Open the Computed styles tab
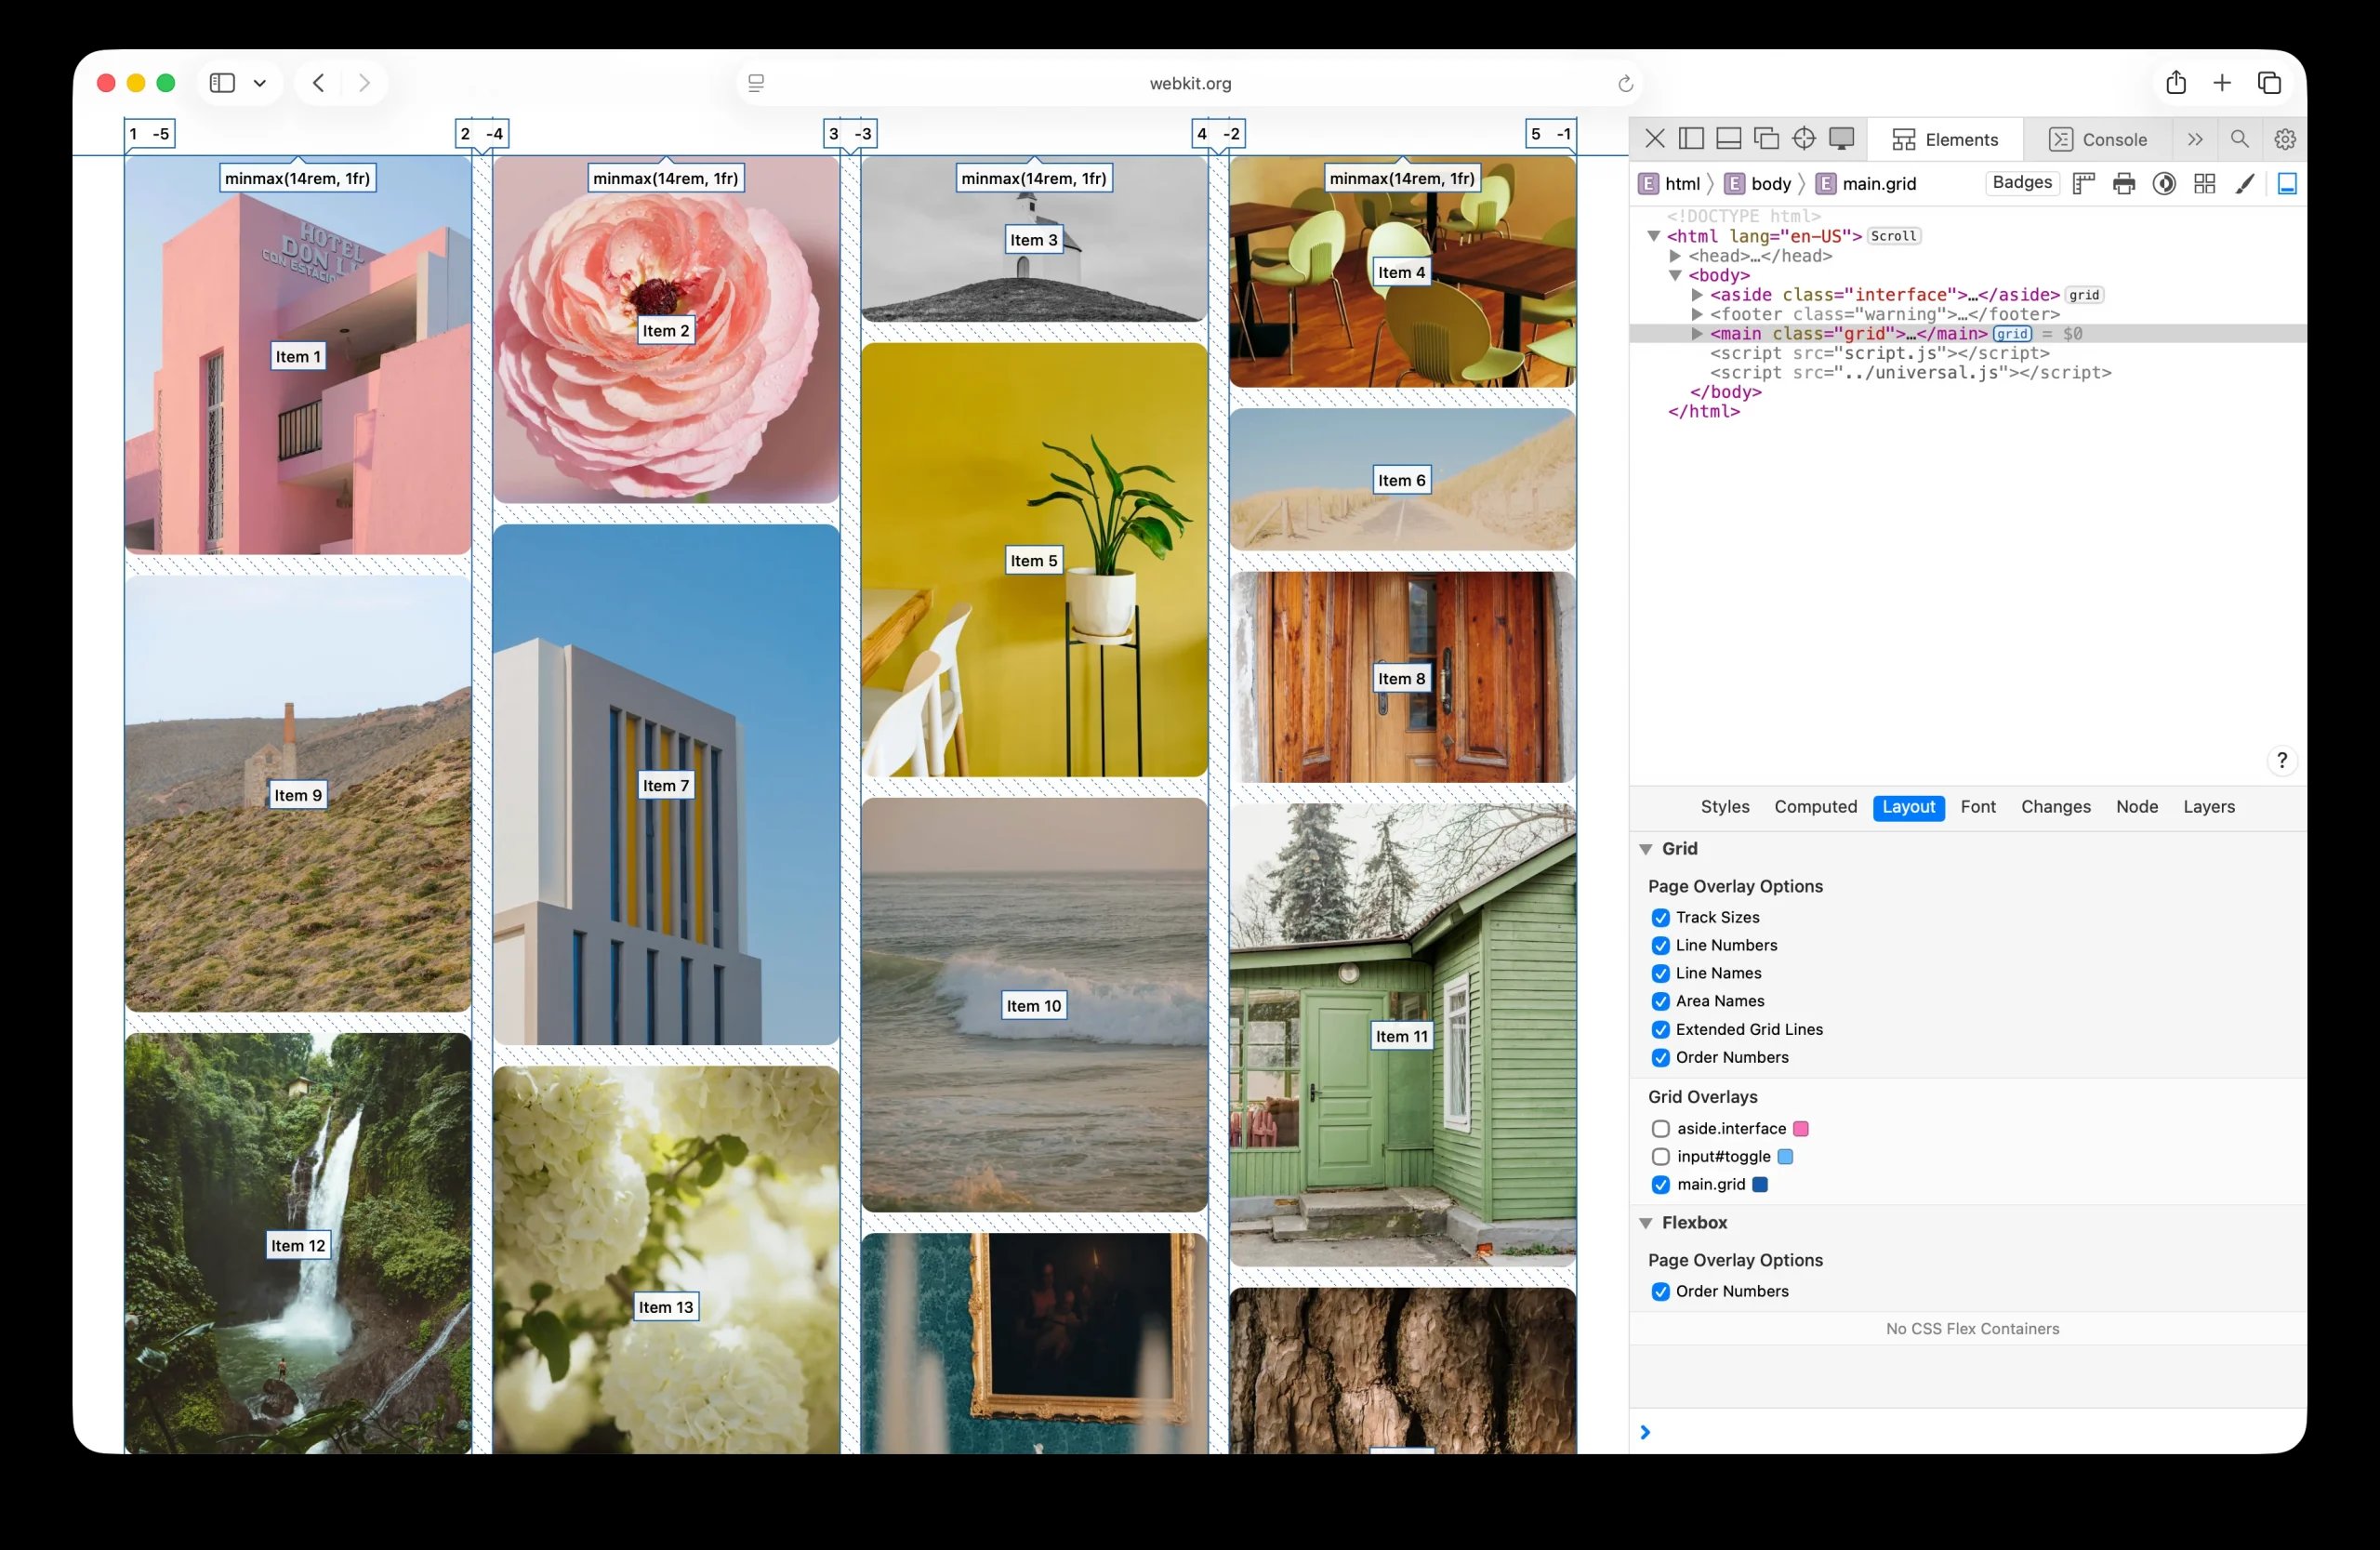The width and height of the screenshot is (2380, 1550). tap(1815, 807)
